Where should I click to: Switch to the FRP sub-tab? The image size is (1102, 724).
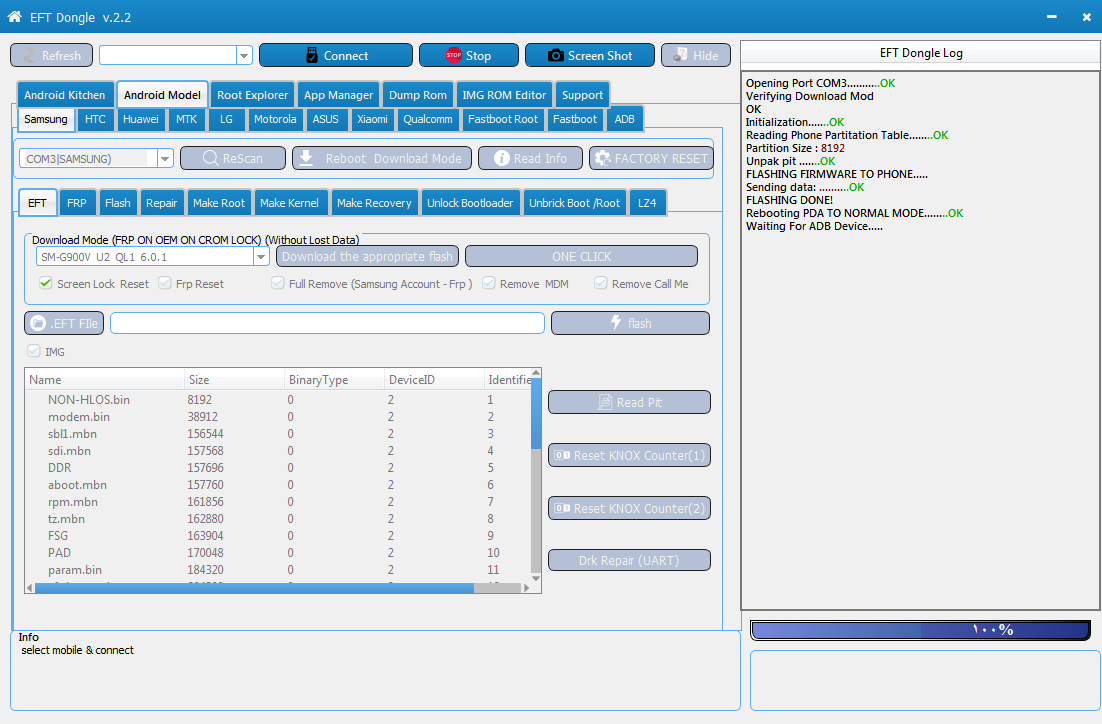pos(77,203)
